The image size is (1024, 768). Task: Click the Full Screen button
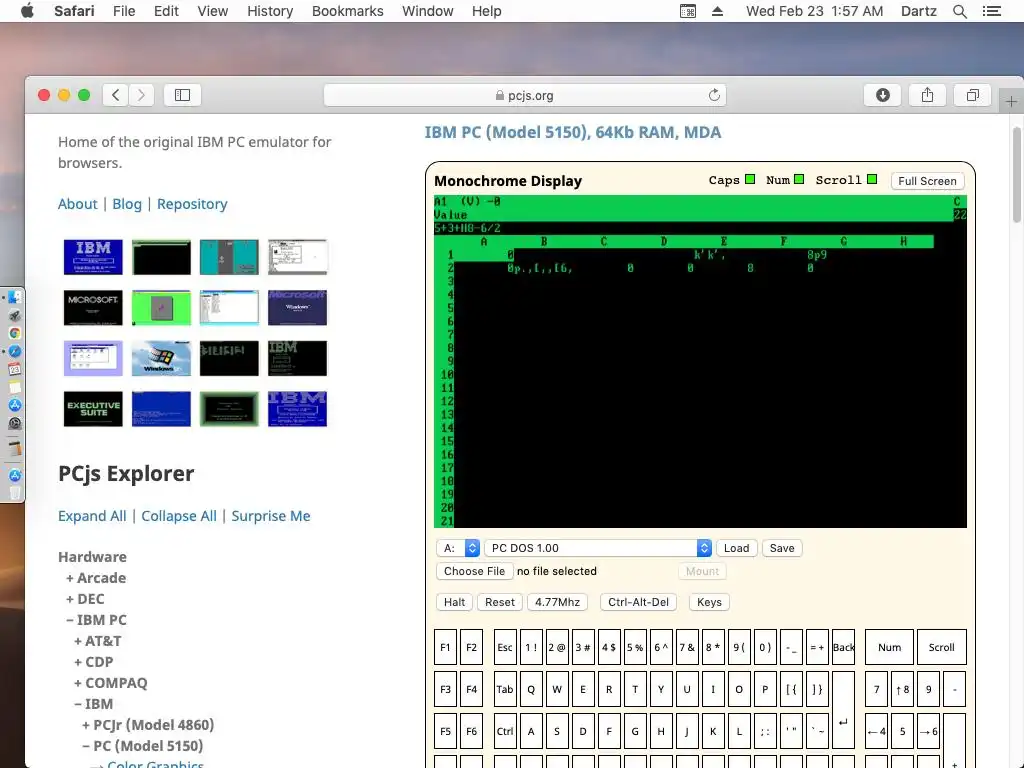927,181
